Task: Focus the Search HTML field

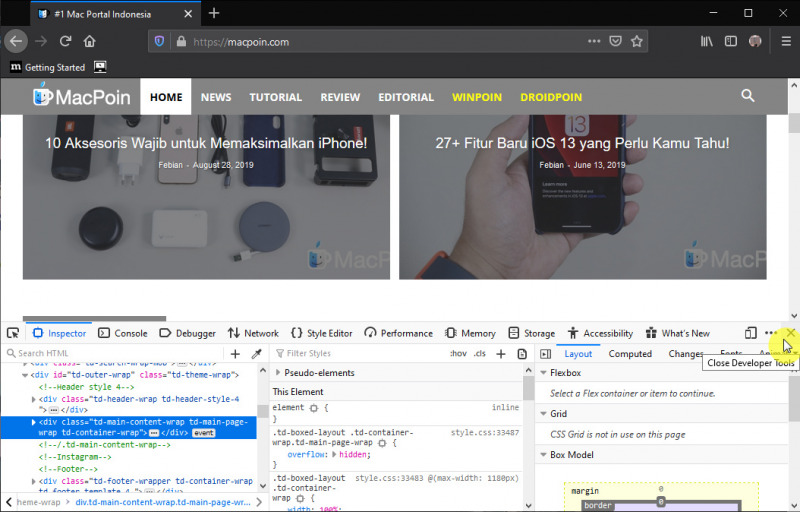Action: click(x=115, y=353)
